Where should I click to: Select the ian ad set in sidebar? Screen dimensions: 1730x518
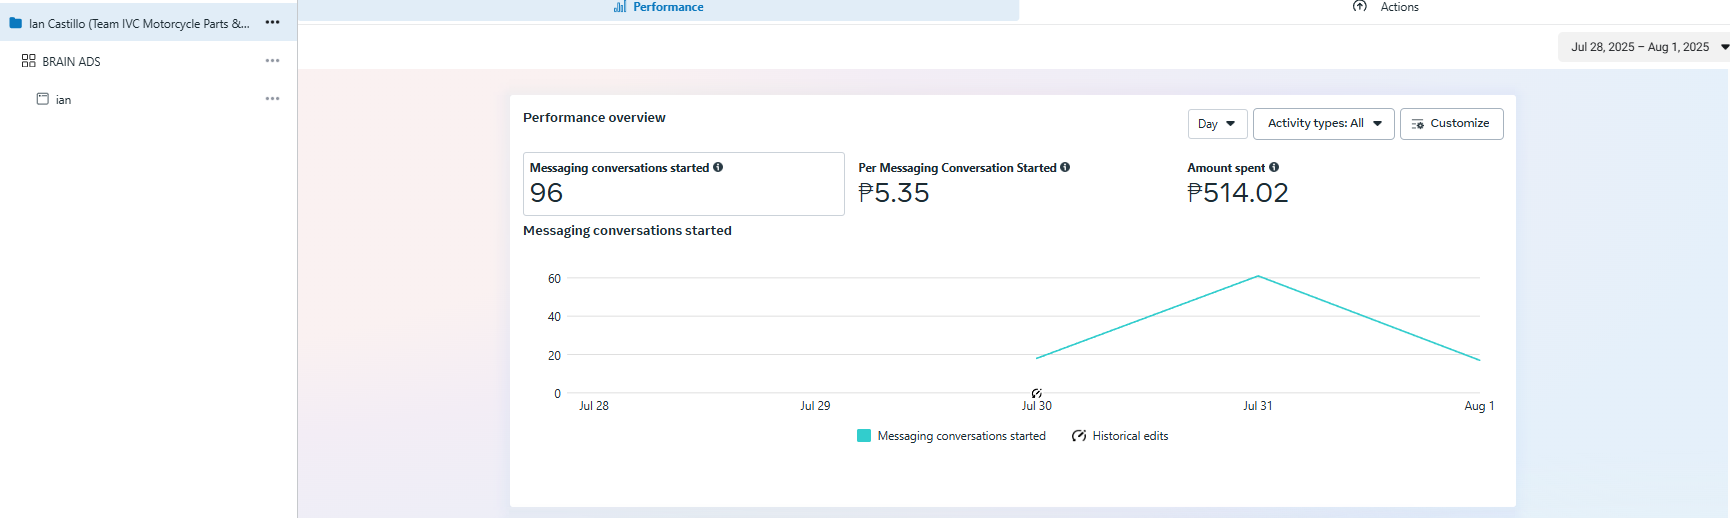(x=63, y=100)
